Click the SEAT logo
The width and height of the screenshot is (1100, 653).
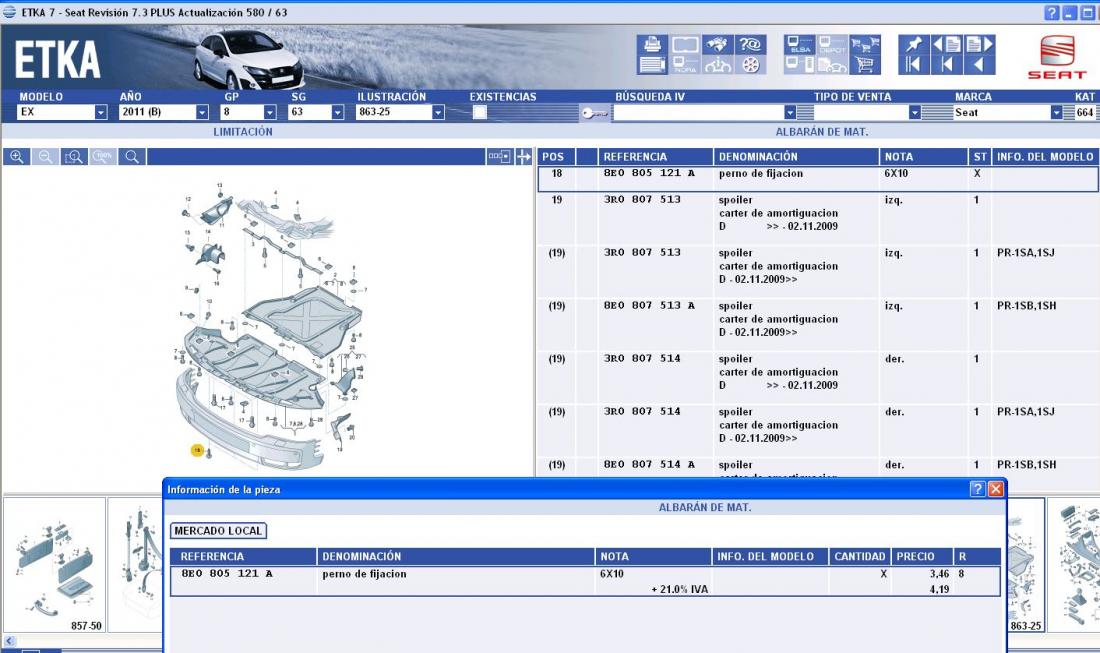pyautogui.click(x=1057, y=57)
